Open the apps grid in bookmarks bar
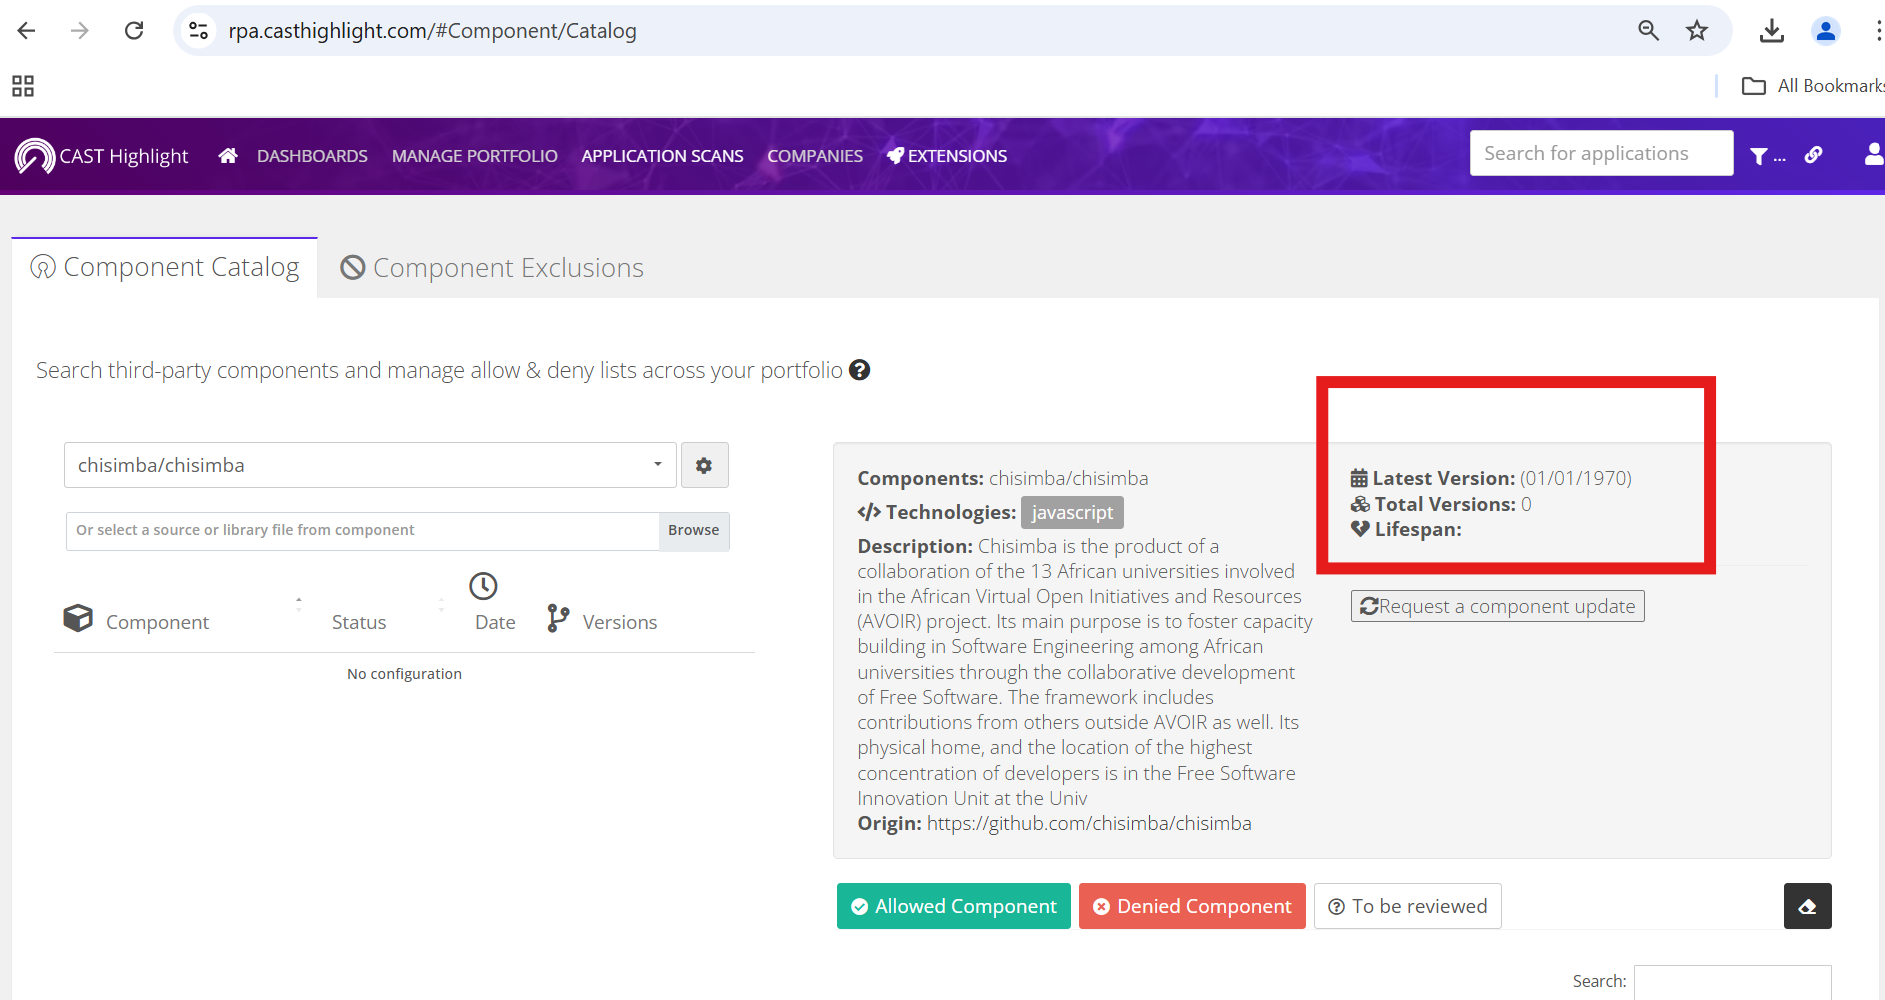The width and height of the screenshot is (1885, 1000). pyautogui.click(x=23, y=86)
